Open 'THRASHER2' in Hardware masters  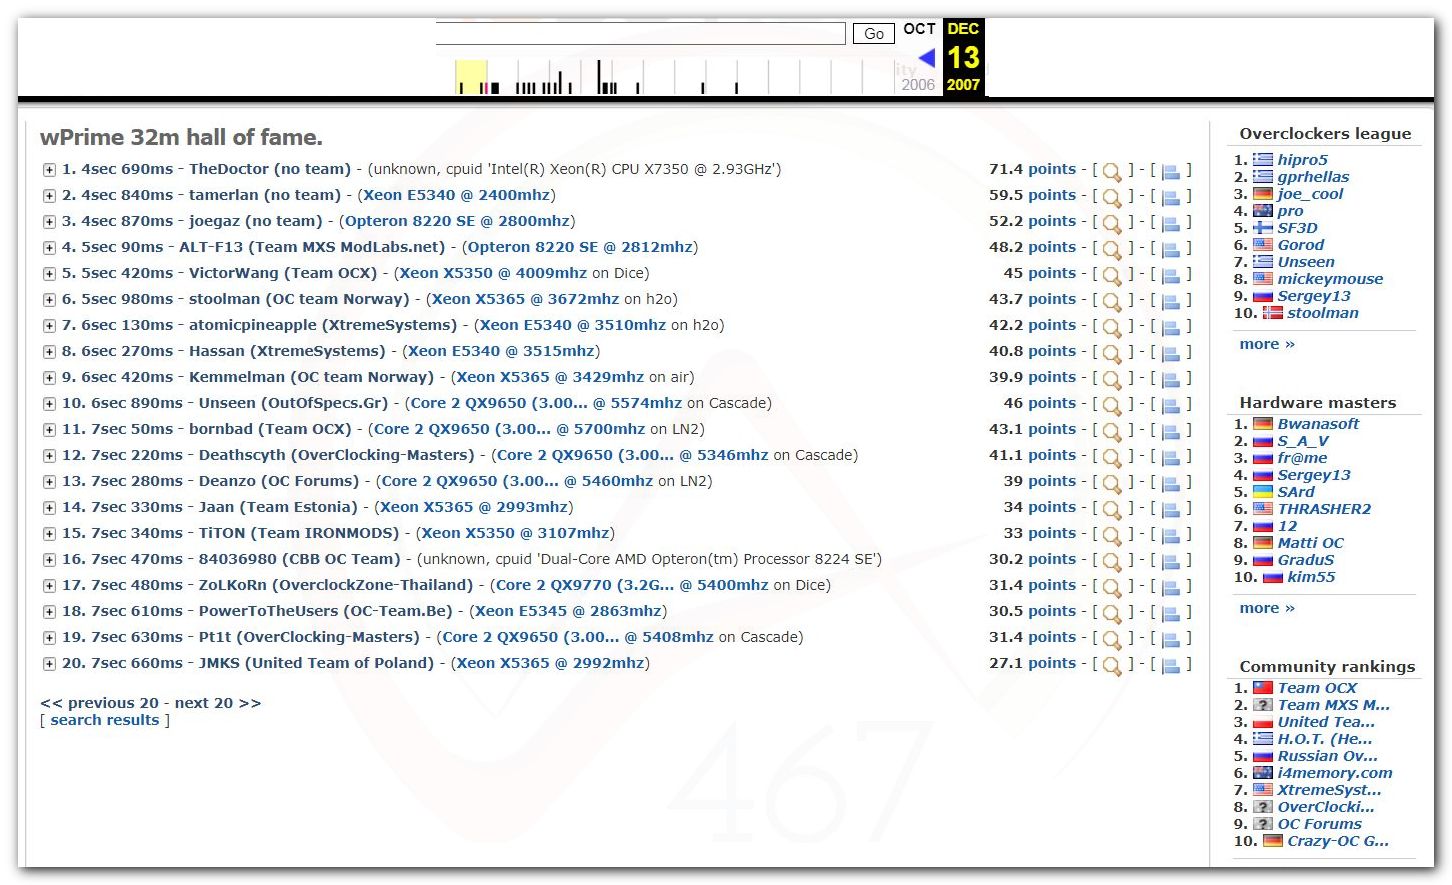click(x=1324, y=509)
